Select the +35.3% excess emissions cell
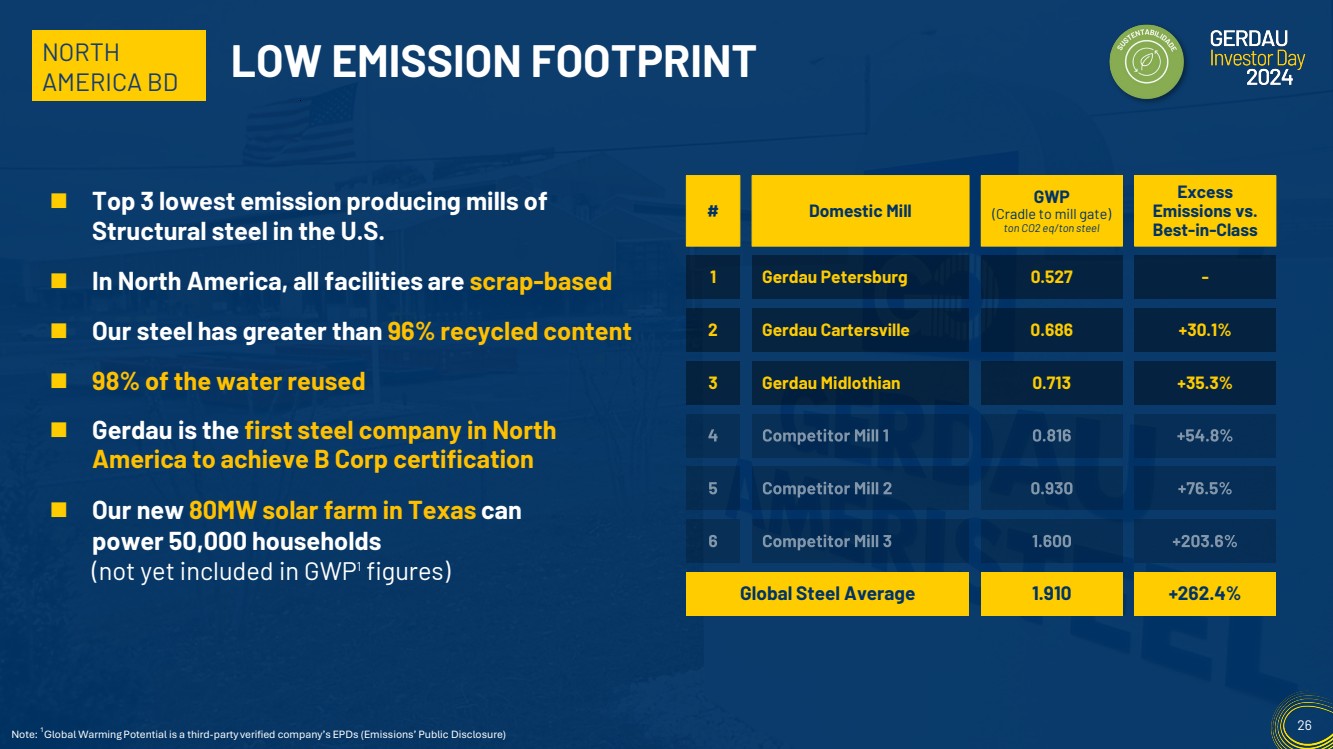Viewport: 1333px width, 749px height. (x=1205, y=383)
